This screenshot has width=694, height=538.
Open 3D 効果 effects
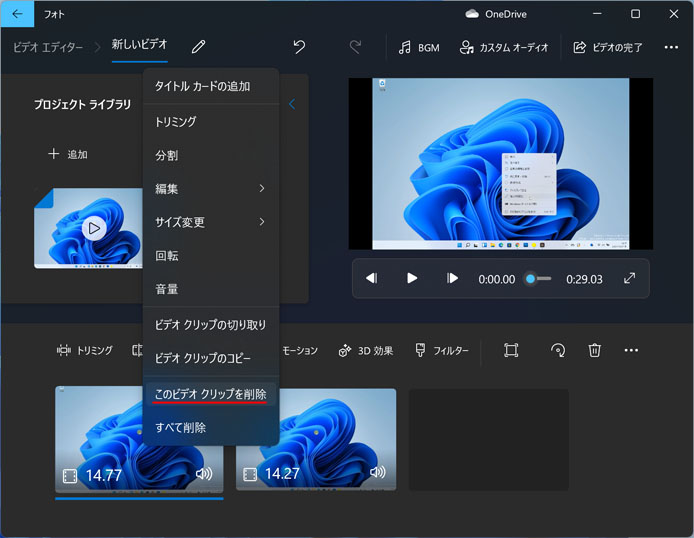coord(366,351)
